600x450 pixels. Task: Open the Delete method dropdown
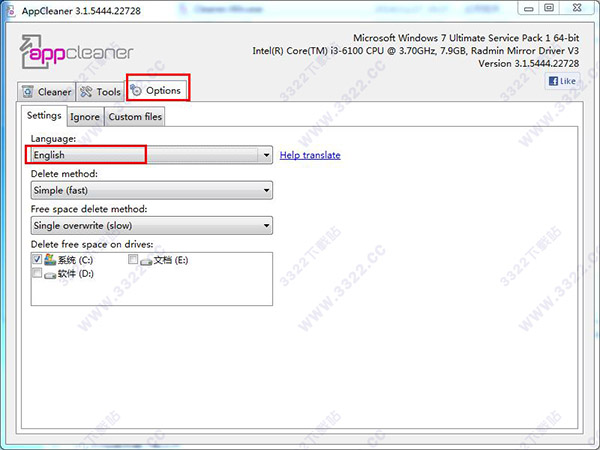(152, 190)
